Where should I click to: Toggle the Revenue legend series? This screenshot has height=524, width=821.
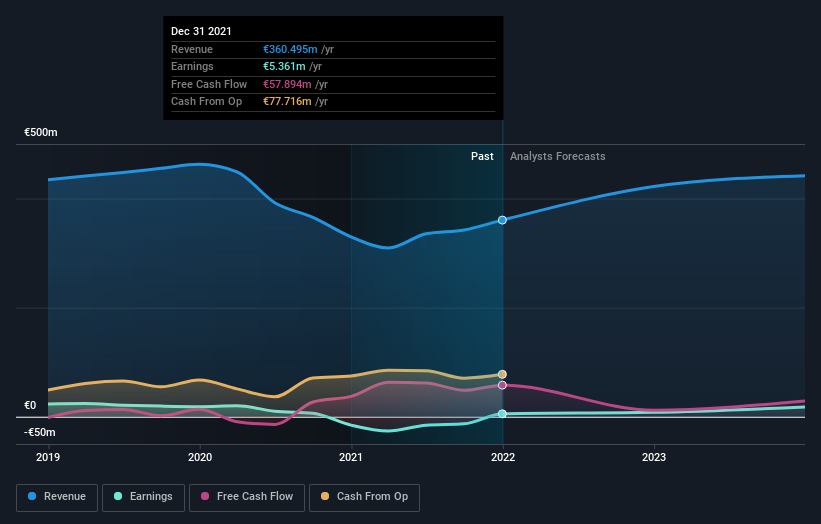tap(57, 497)
